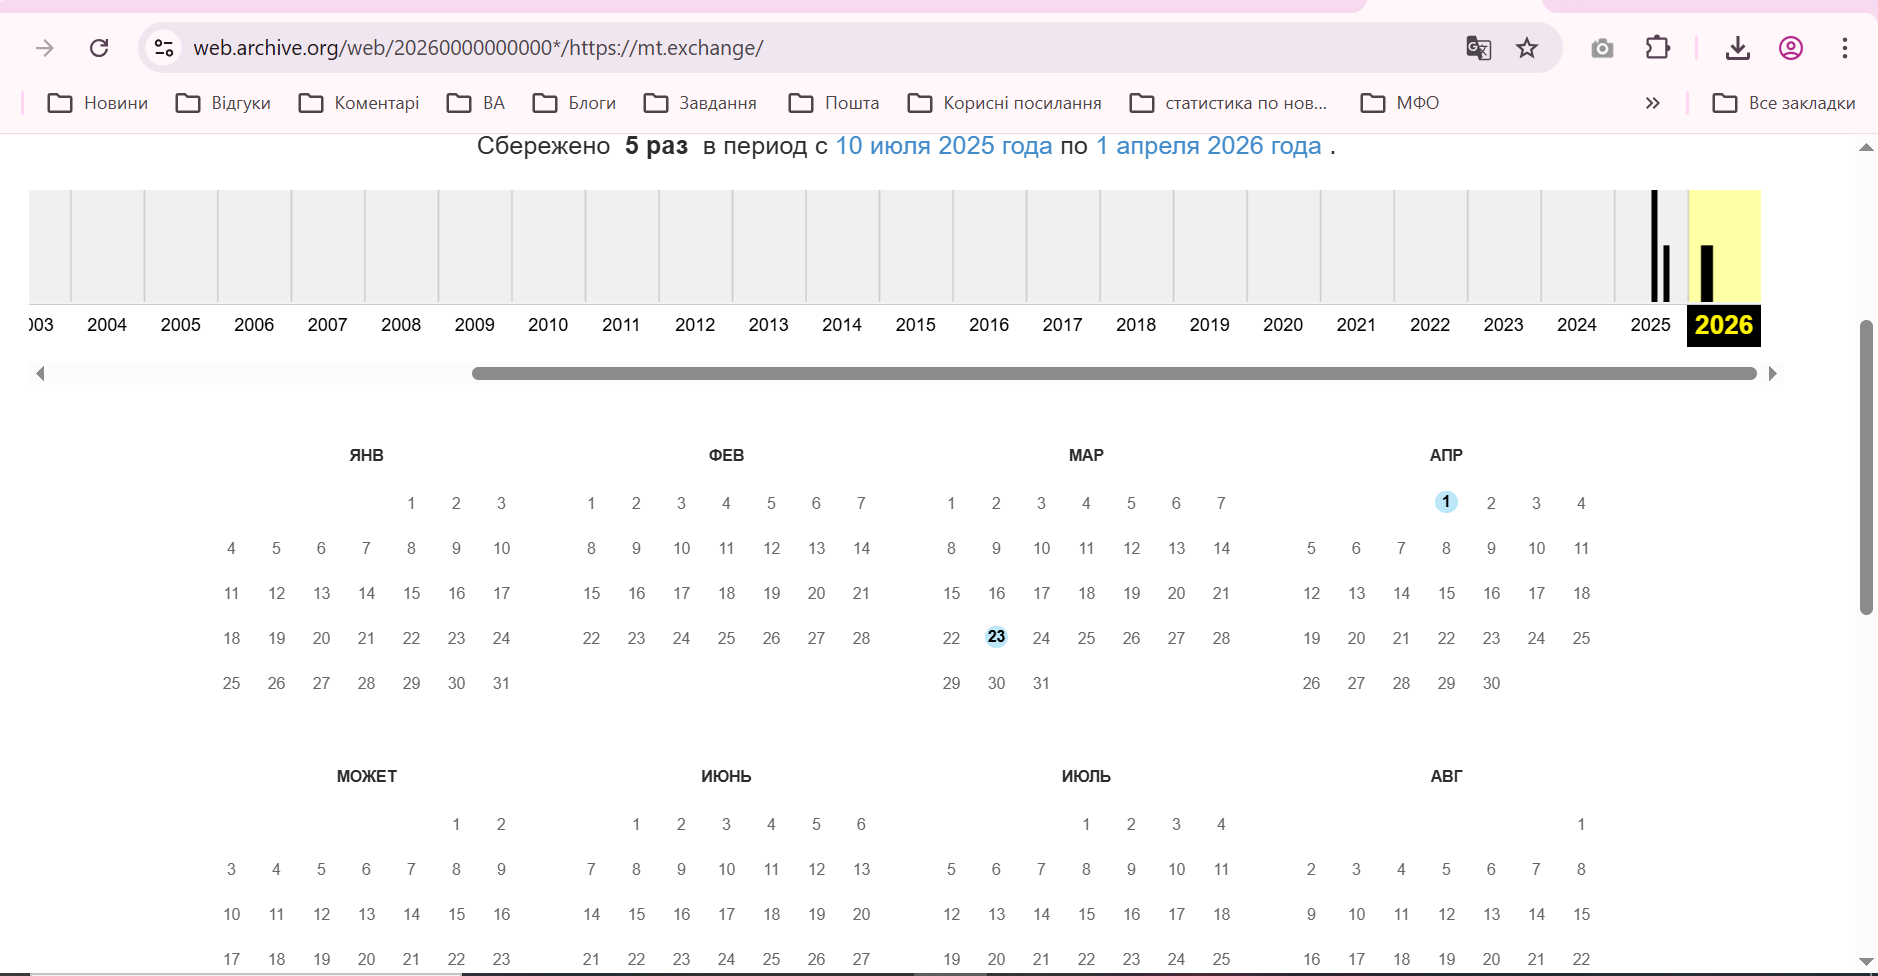Open the Chrome three-dot menu

[x=1845, y=48]
